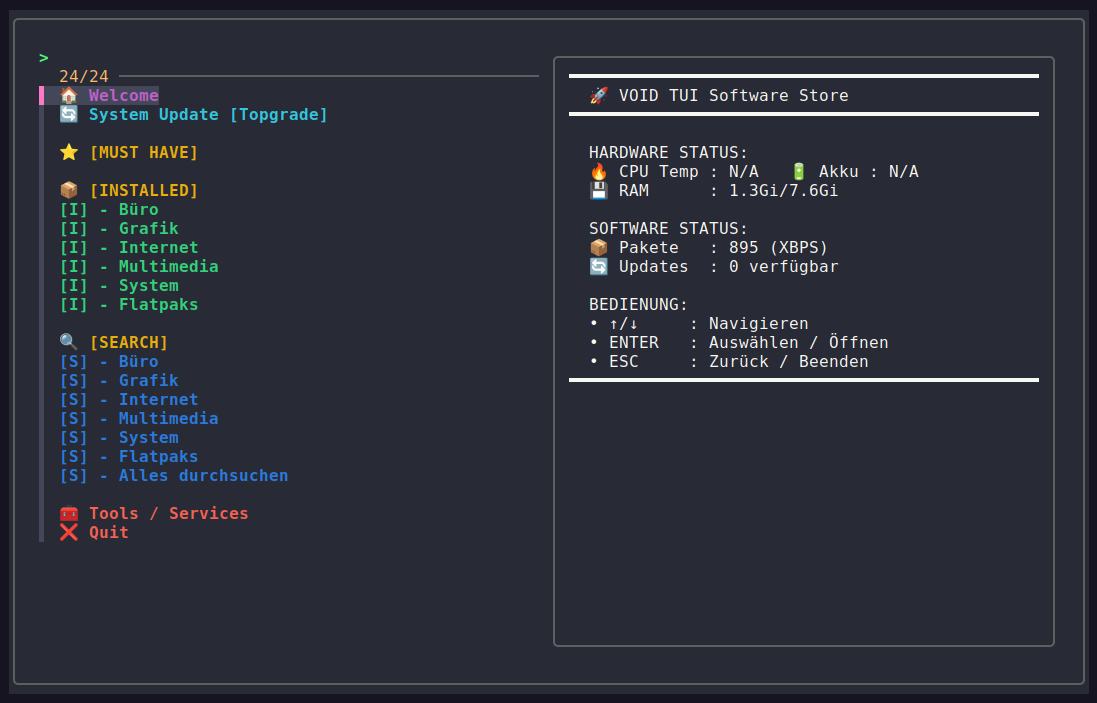The image size is (1097, 703).
Task: Select the home icon next to Welcome
Action: point(68,95)
